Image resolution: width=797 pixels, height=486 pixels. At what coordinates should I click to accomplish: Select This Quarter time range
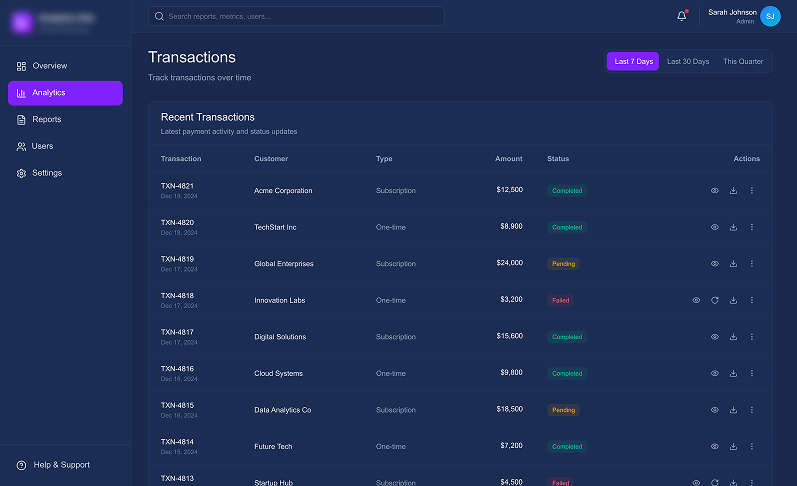pyautogui.click(x=743, y=62)
